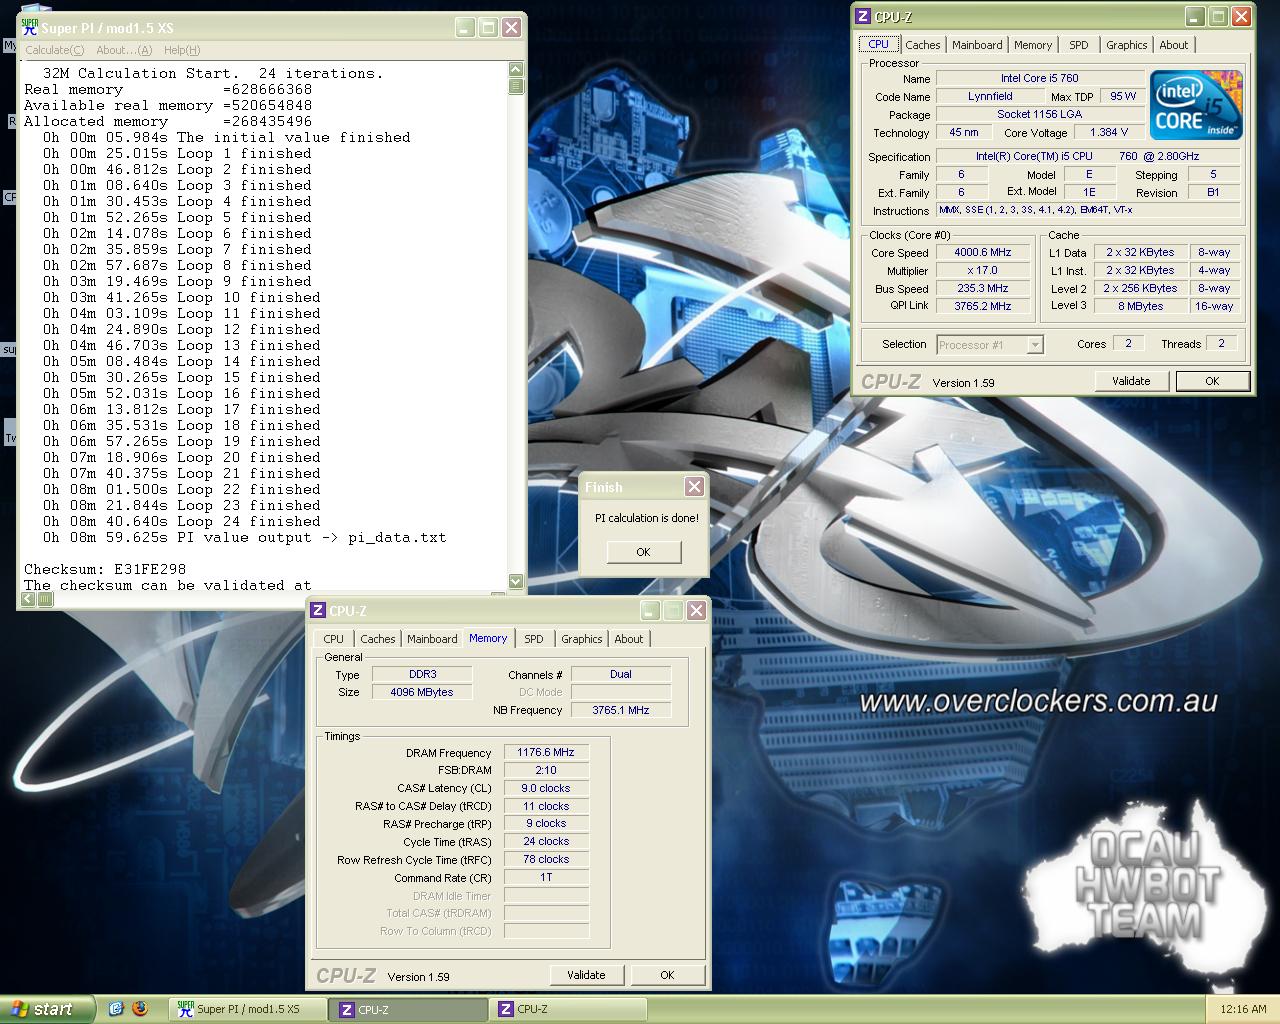Switch to Super PI taskbar button
This screenshot has height=1024, width=1280.
click(x=247, y=1010)
